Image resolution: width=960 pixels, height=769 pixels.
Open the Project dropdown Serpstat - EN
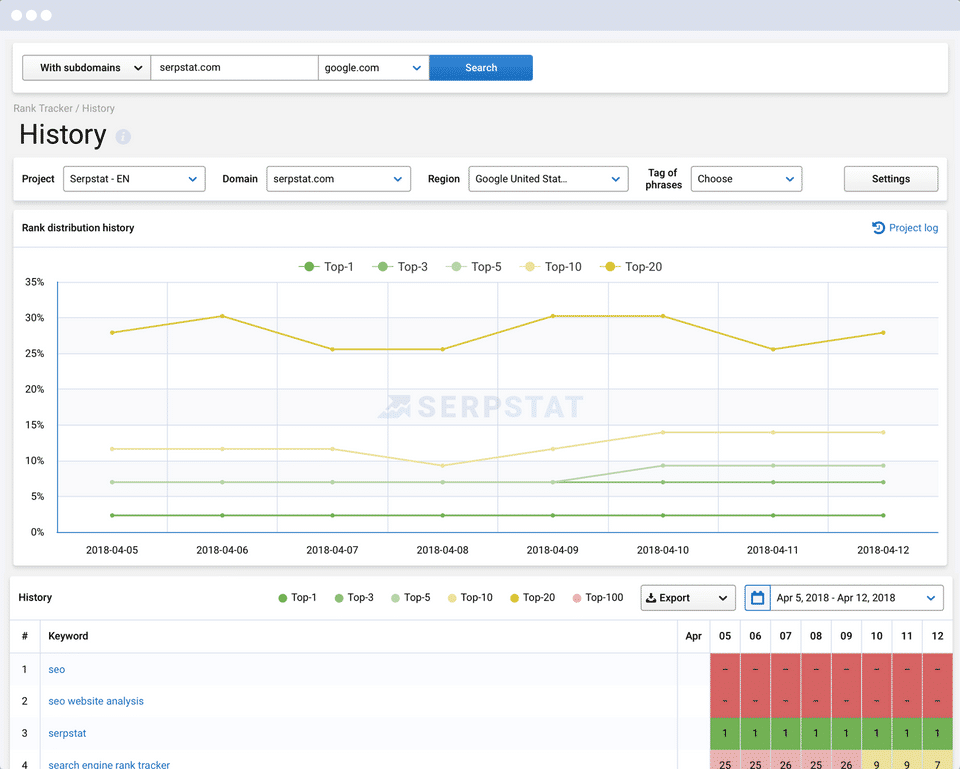pos(134,179)
